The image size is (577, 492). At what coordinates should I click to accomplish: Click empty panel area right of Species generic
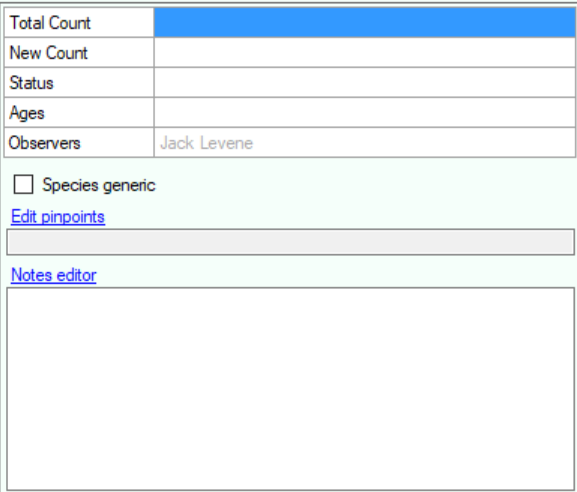tap(364, 185)
